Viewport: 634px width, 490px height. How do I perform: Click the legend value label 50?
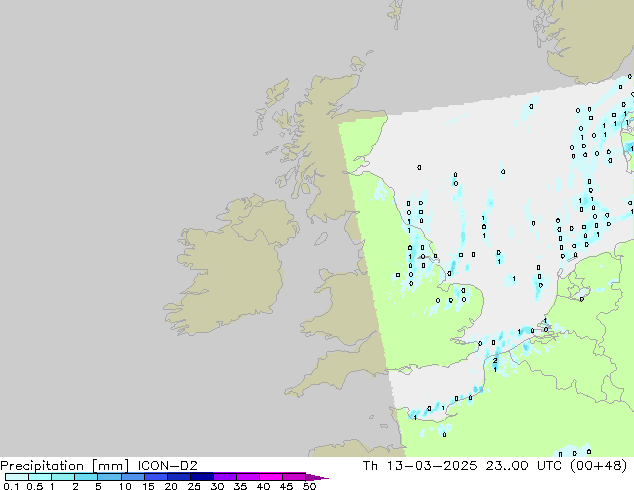(310, 486)
